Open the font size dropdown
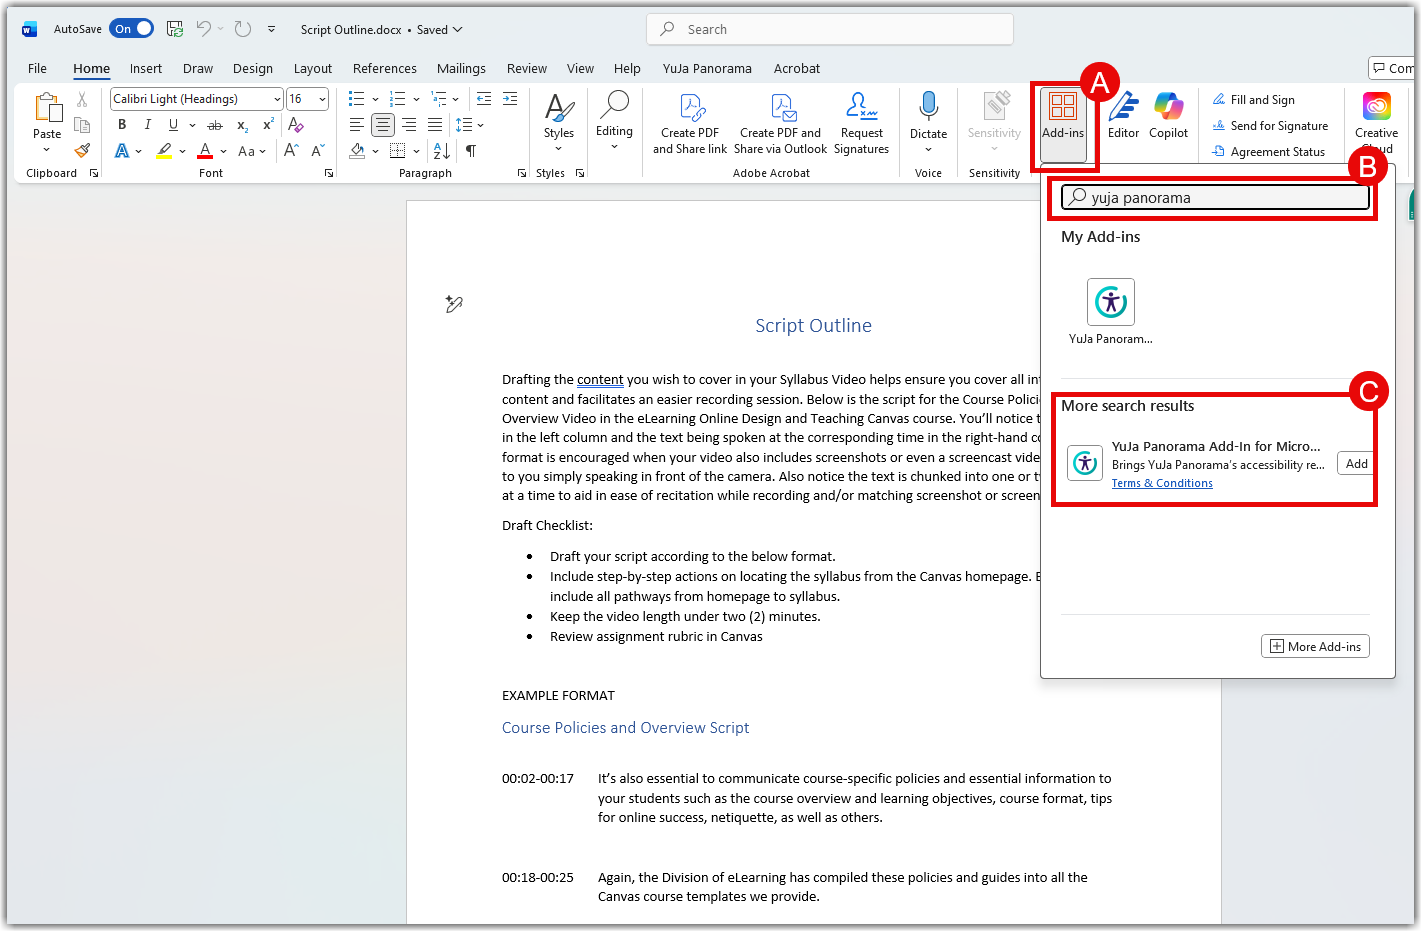 tap(322, 99)
